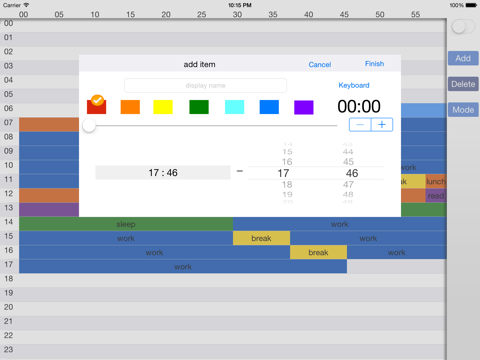This screenshot has width=480, height=360.
Task: Tap hour 15 in the picker
Action: coord(287,152)
